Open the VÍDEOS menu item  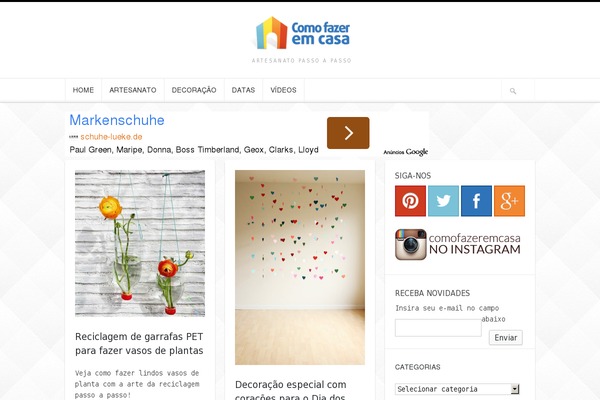pyautogui.click(x=283, y=90)
